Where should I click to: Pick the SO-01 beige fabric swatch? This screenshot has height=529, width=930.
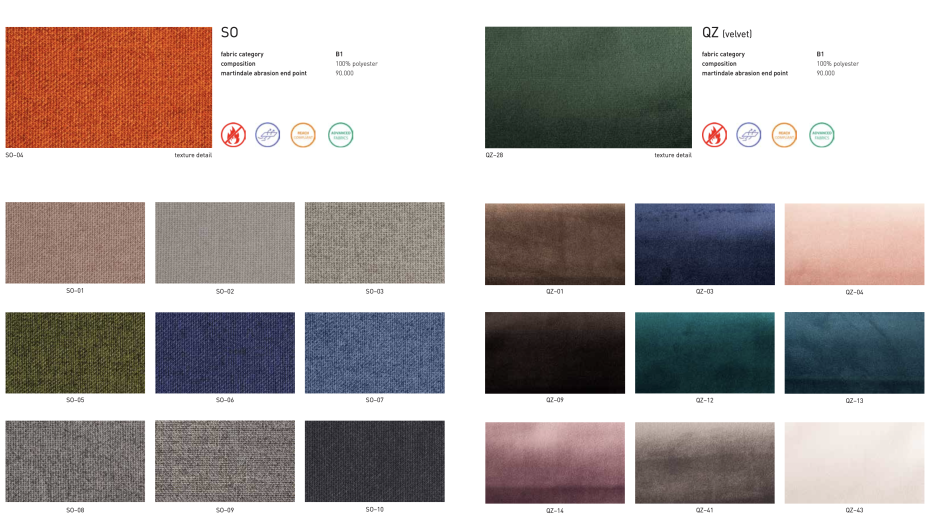pos(75,243)
